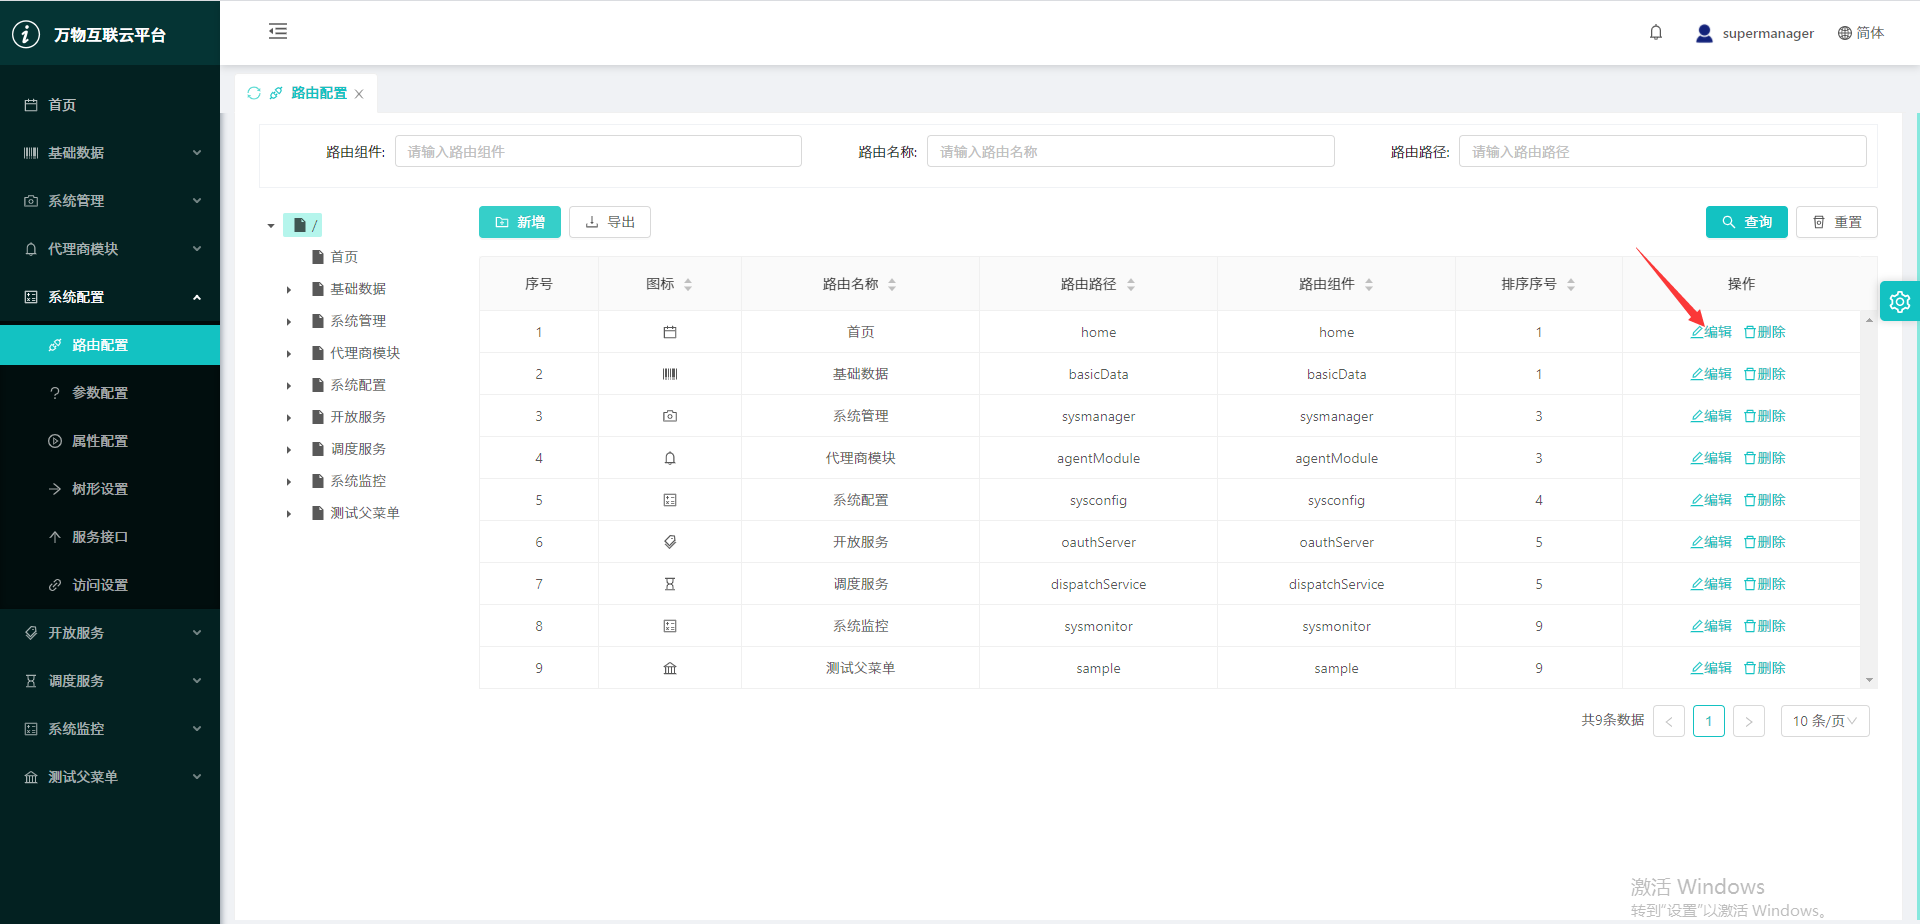Go to pagination page 1
1920x924 pixels.
click(1709, 721)
